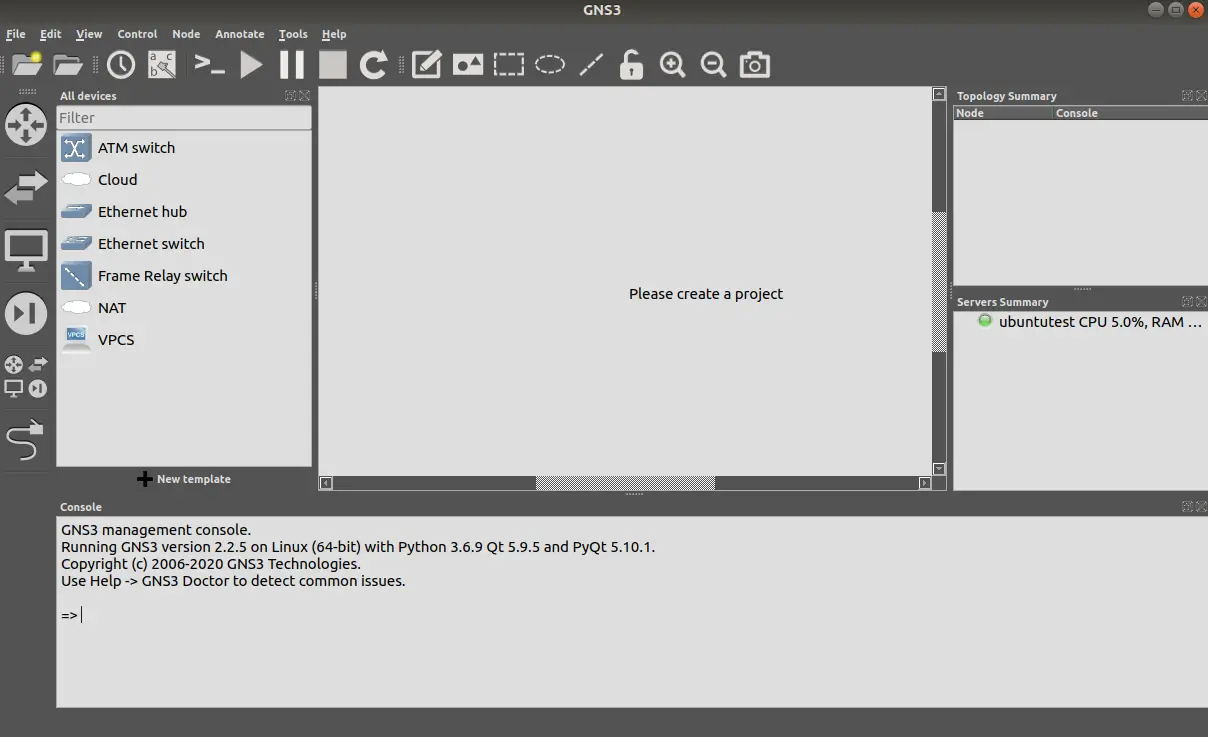Close the Topology Summary panel

(x=1201, y=96)
